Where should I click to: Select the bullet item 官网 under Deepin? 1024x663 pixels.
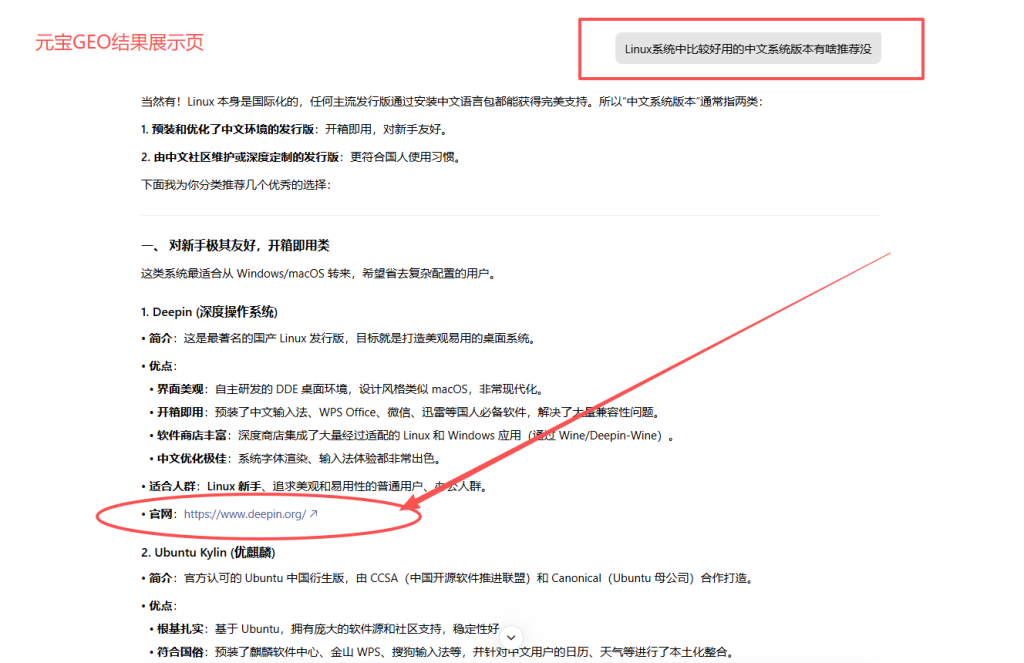[x=160, y=516]
